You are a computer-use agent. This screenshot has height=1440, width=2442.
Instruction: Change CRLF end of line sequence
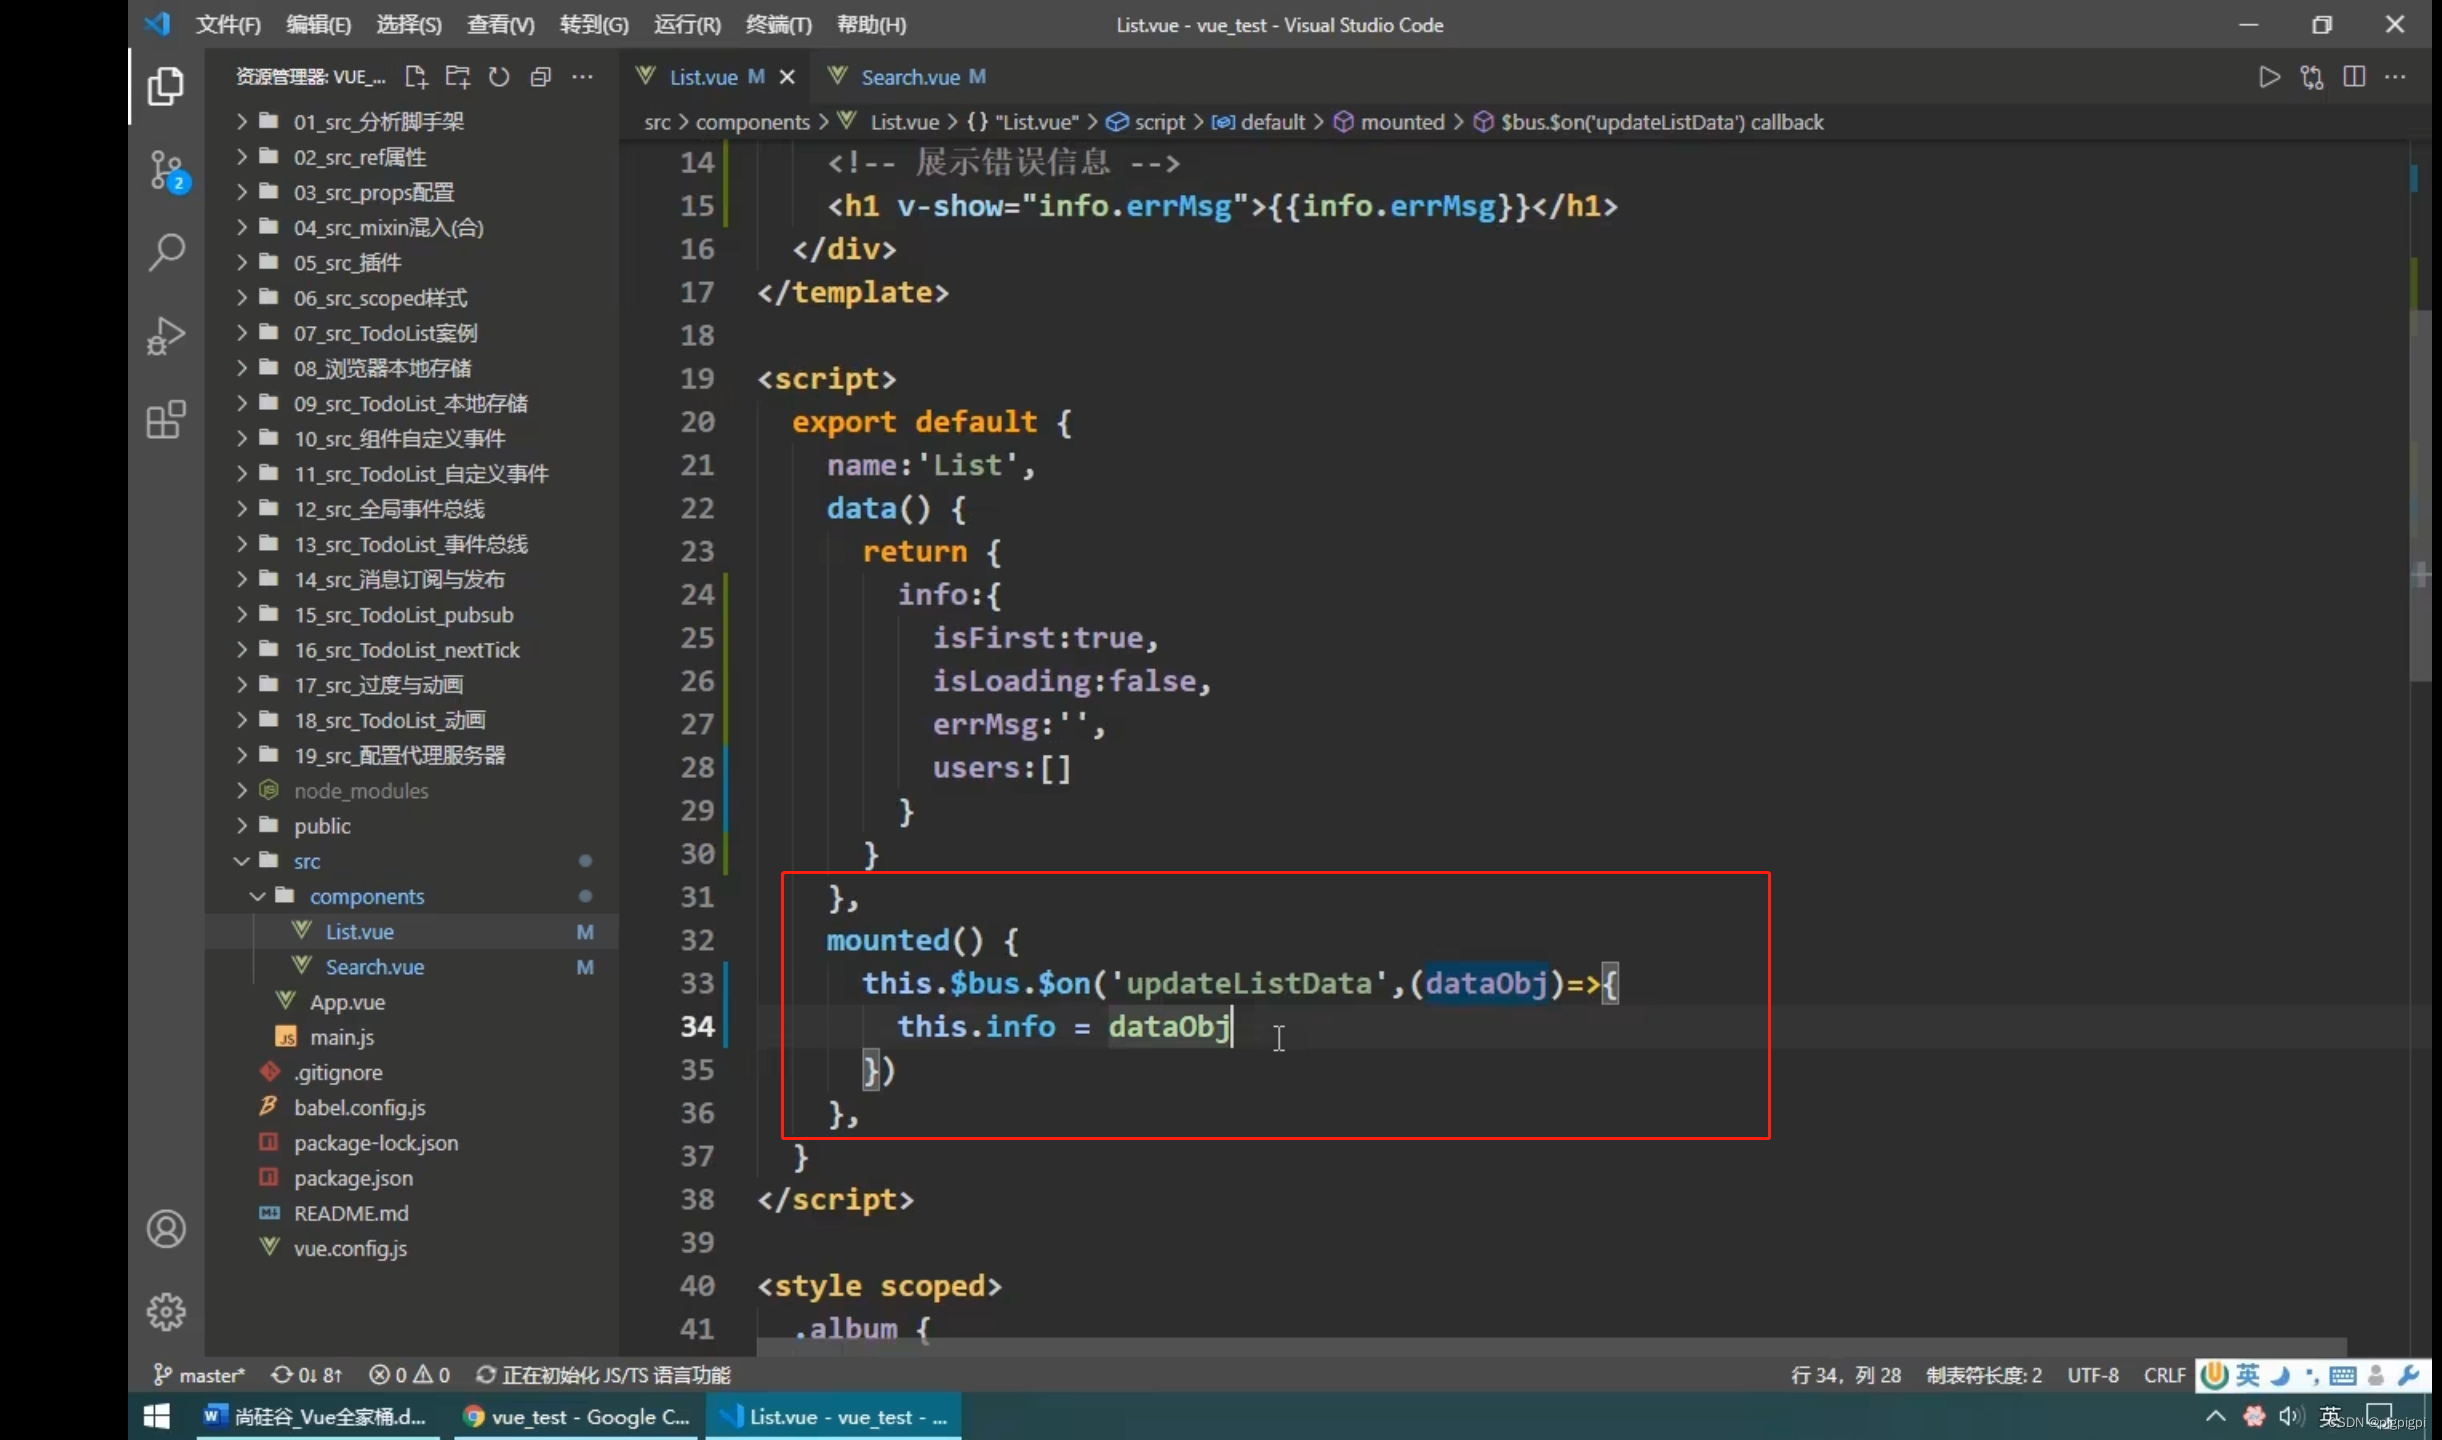tap(2164, 1375)
